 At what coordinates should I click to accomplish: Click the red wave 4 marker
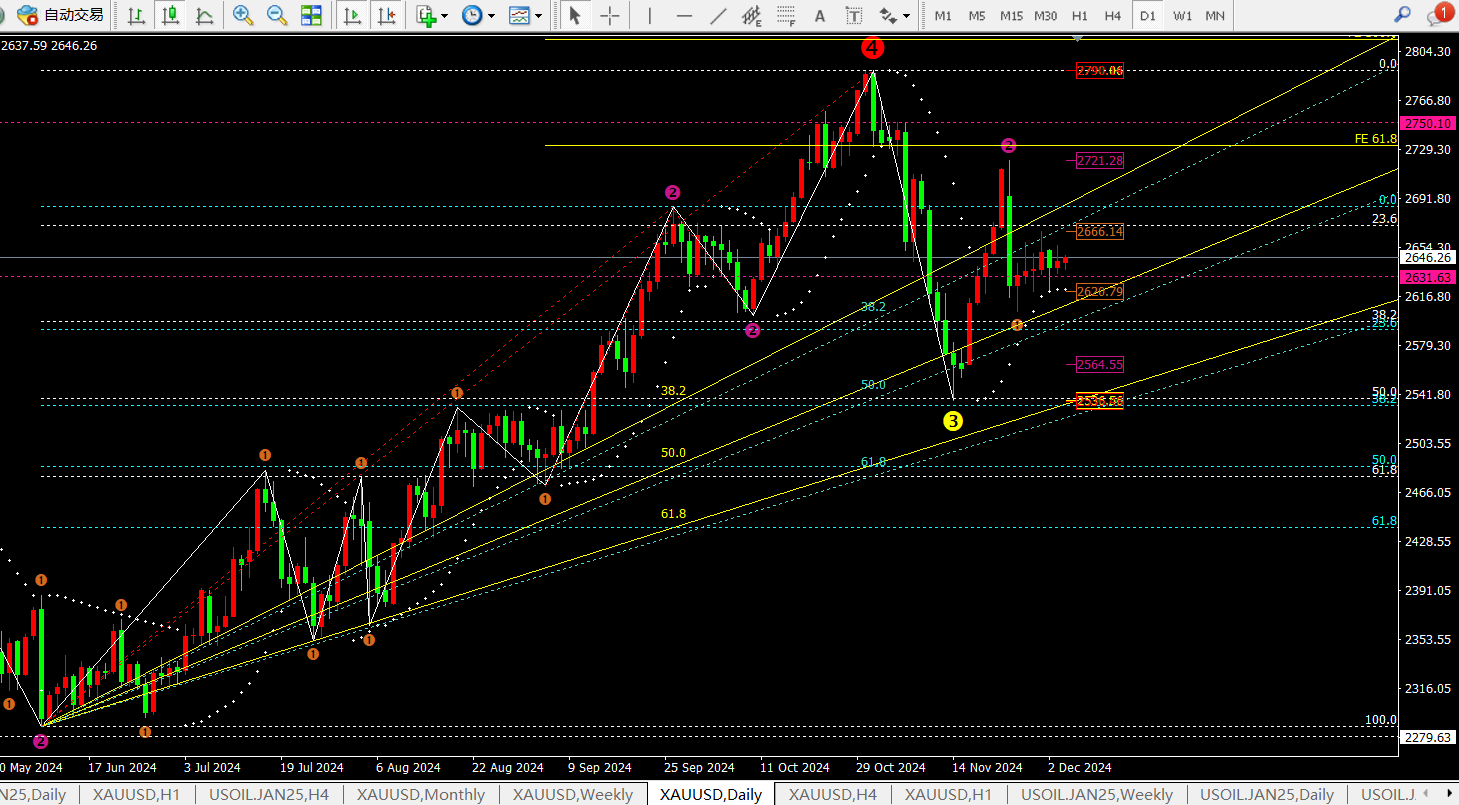(872, 48)
